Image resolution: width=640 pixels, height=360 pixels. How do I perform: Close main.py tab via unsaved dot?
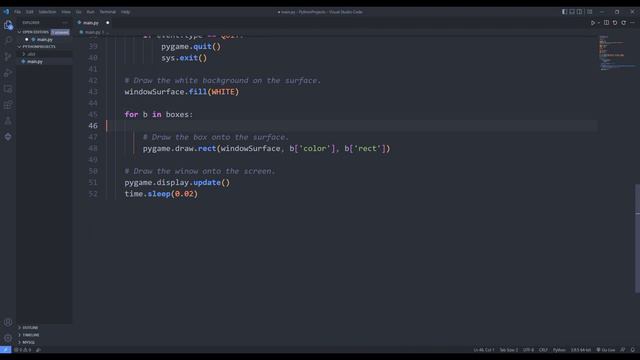(x=107, y=23)
